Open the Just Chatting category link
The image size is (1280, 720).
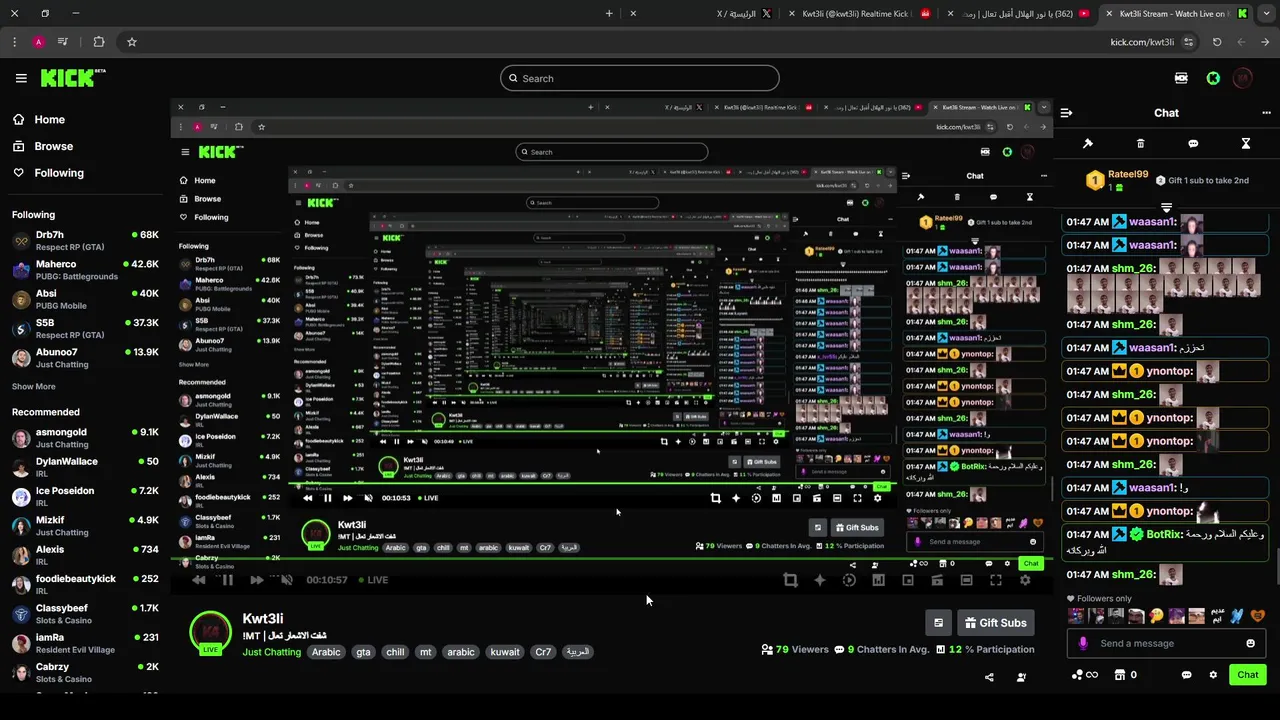tap(271, 652)
